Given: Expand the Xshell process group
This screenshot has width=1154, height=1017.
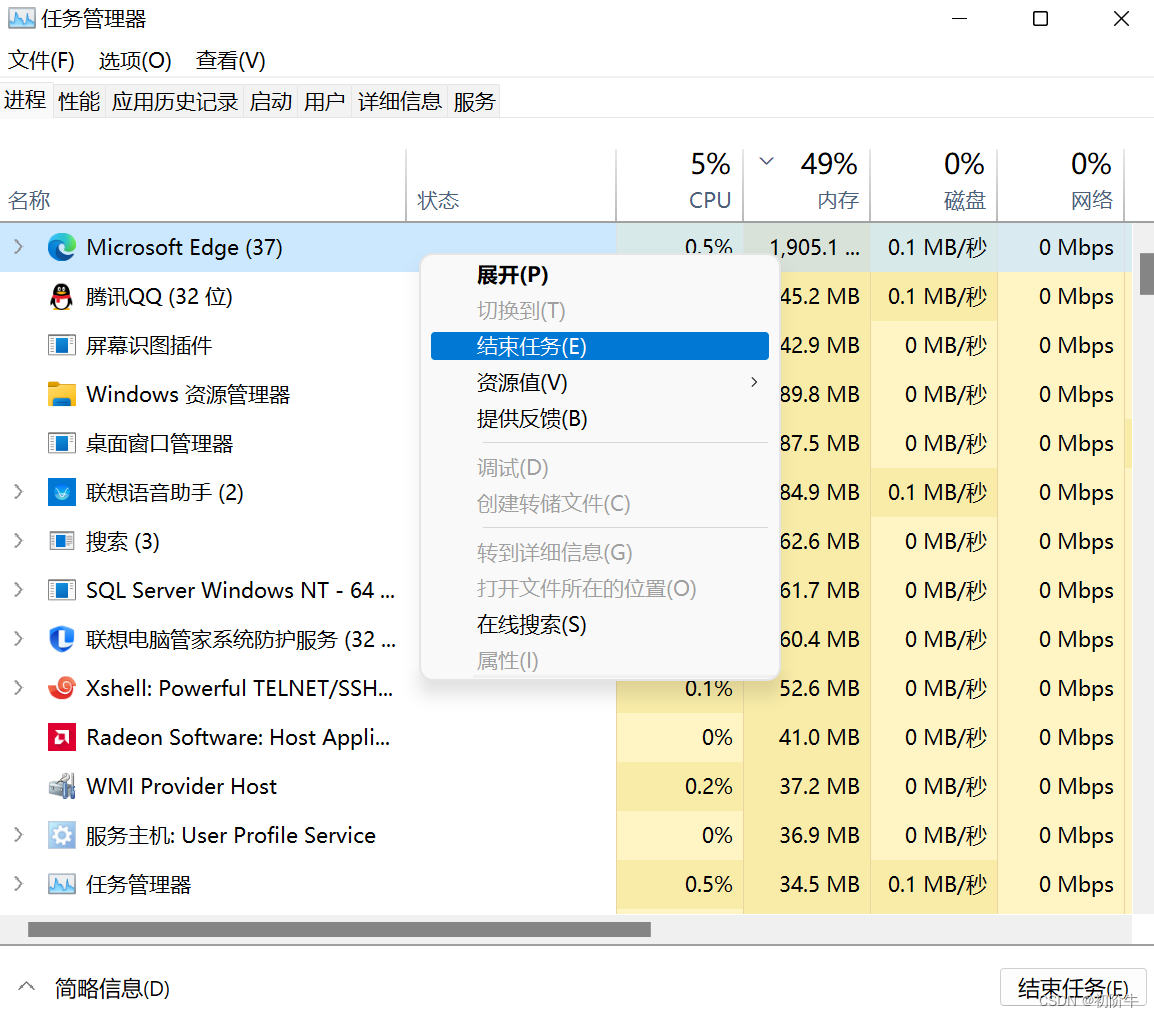Looking at the screenshot, I should click(19, 688).
